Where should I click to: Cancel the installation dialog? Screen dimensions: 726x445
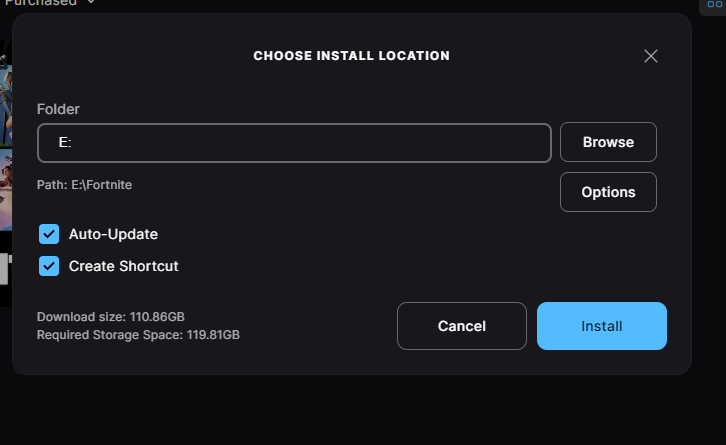(x=461, y=326)
